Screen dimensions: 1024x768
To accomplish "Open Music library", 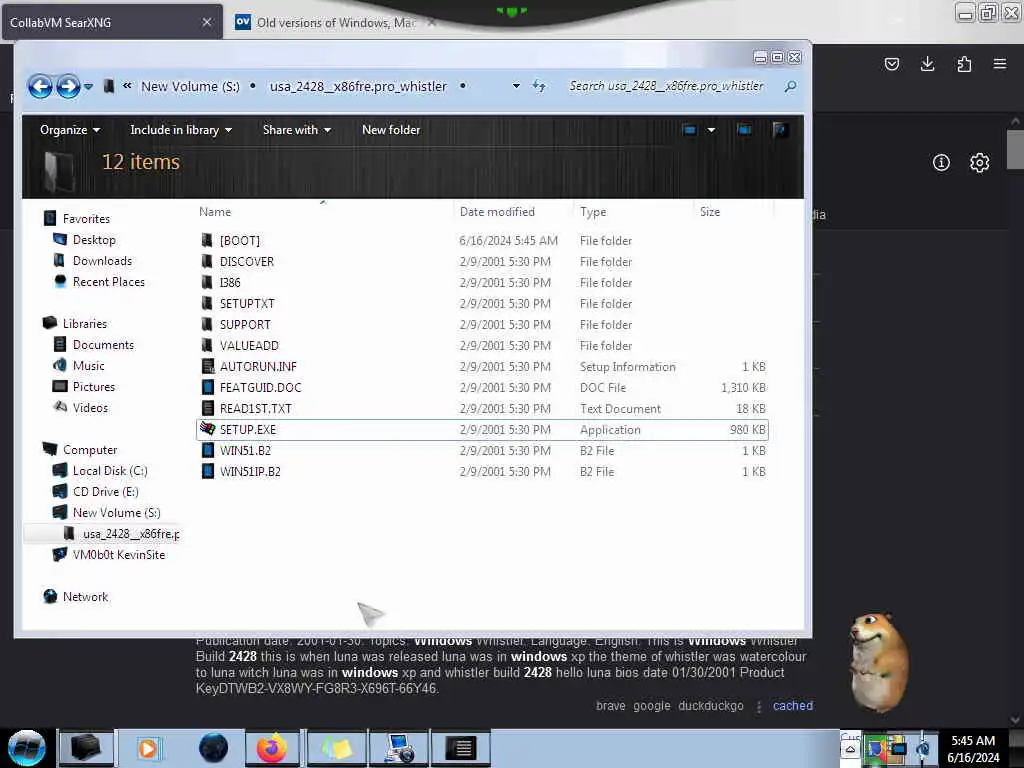I will [x=89, y=366].
